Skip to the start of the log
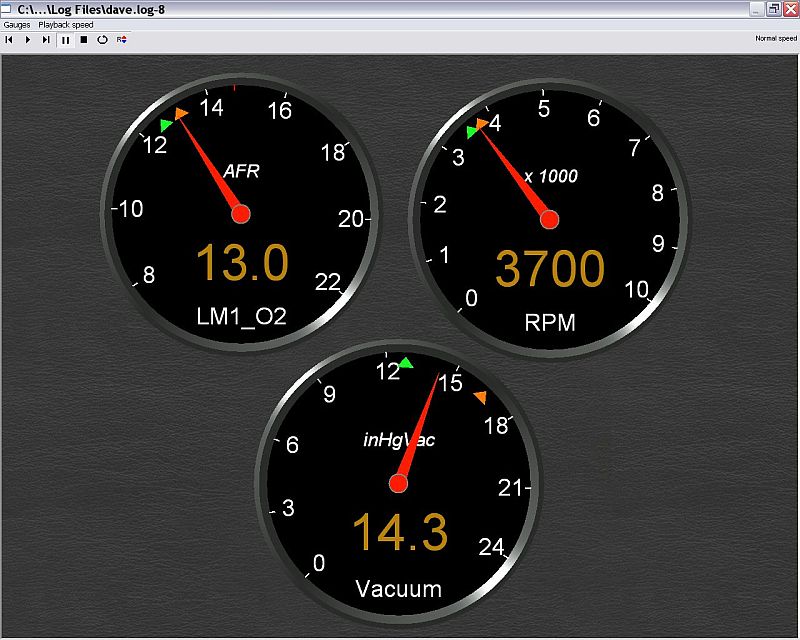 click(9, 40)
